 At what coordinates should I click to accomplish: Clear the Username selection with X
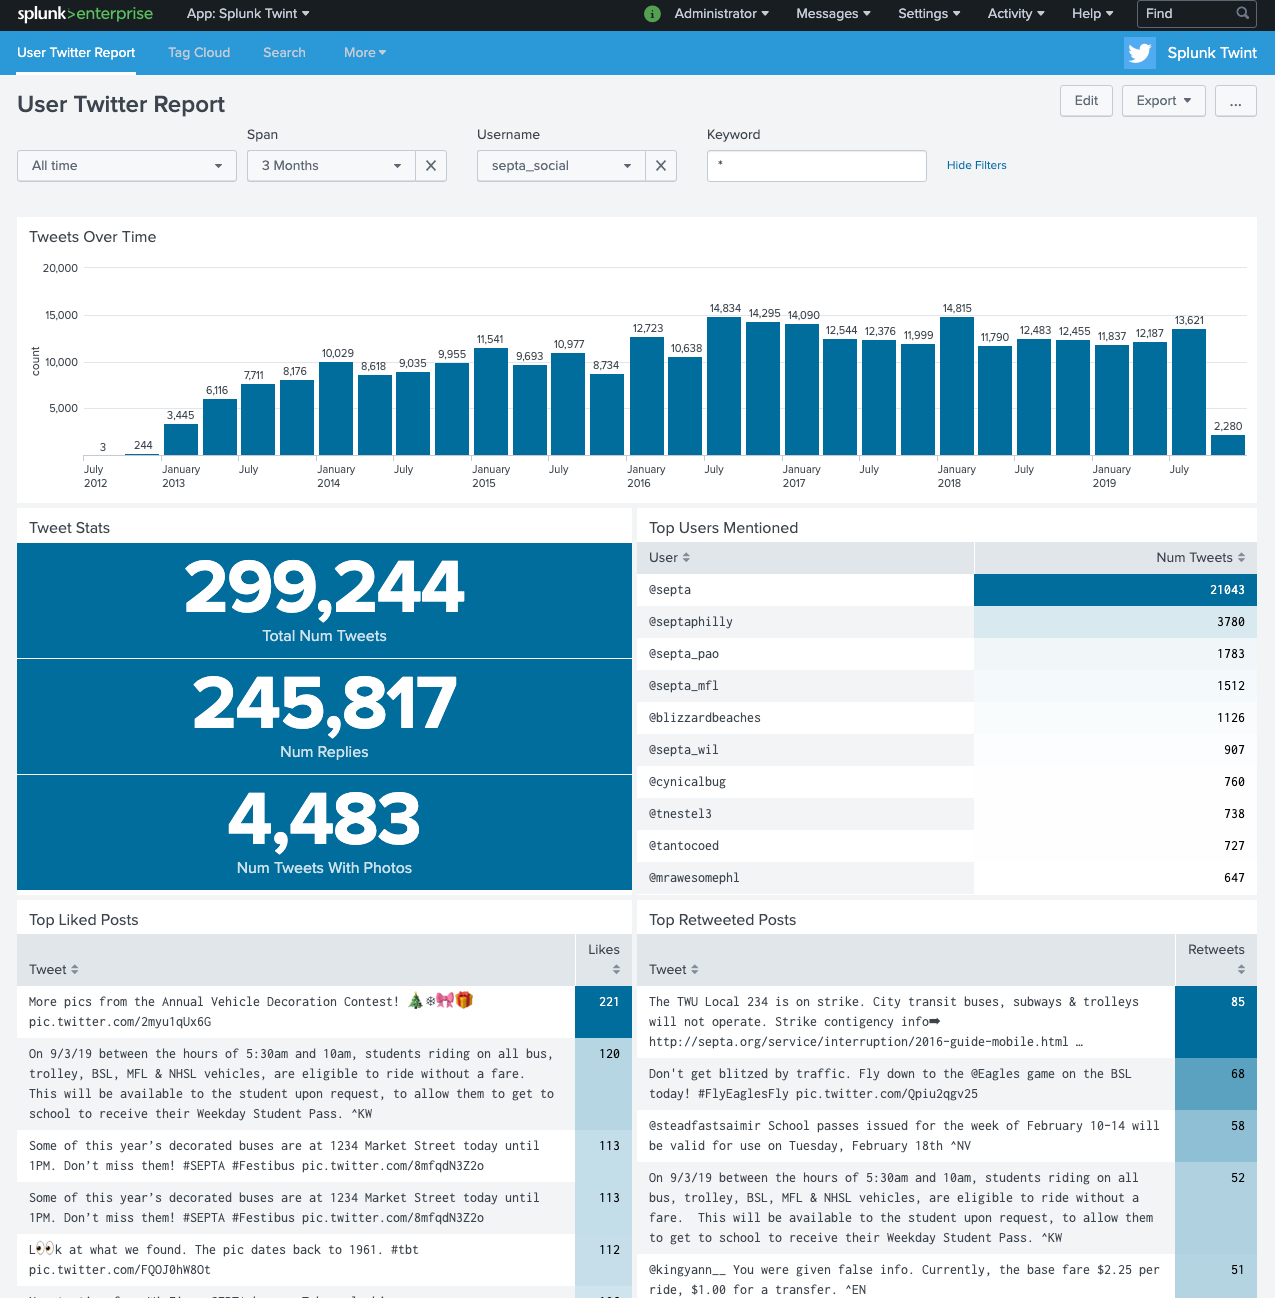pos(661,166)
